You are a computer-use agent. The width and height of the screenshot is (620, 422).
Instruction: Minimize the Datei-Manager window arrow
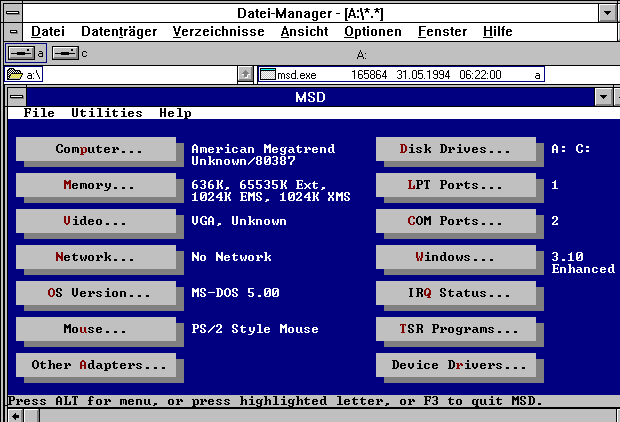607,13
